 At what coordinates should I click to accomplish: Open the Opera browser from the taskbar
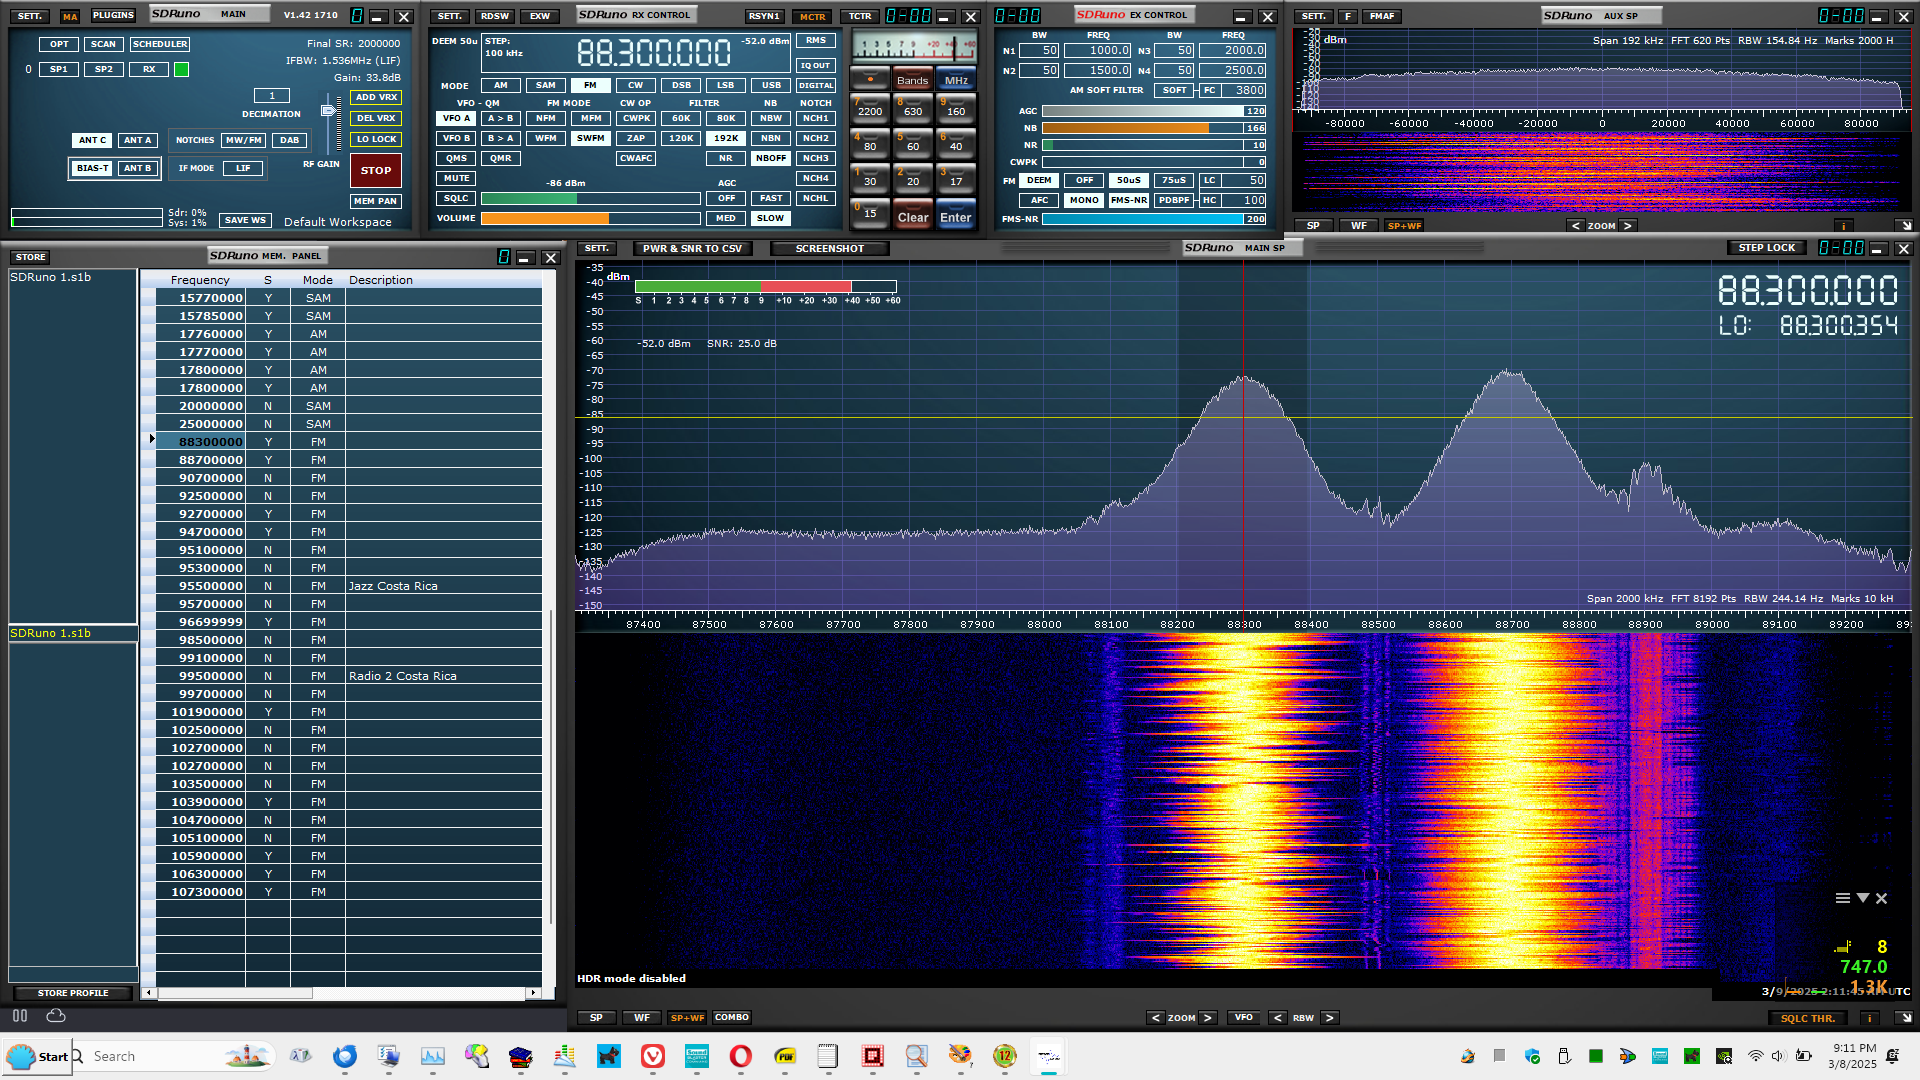(741, 1056)
